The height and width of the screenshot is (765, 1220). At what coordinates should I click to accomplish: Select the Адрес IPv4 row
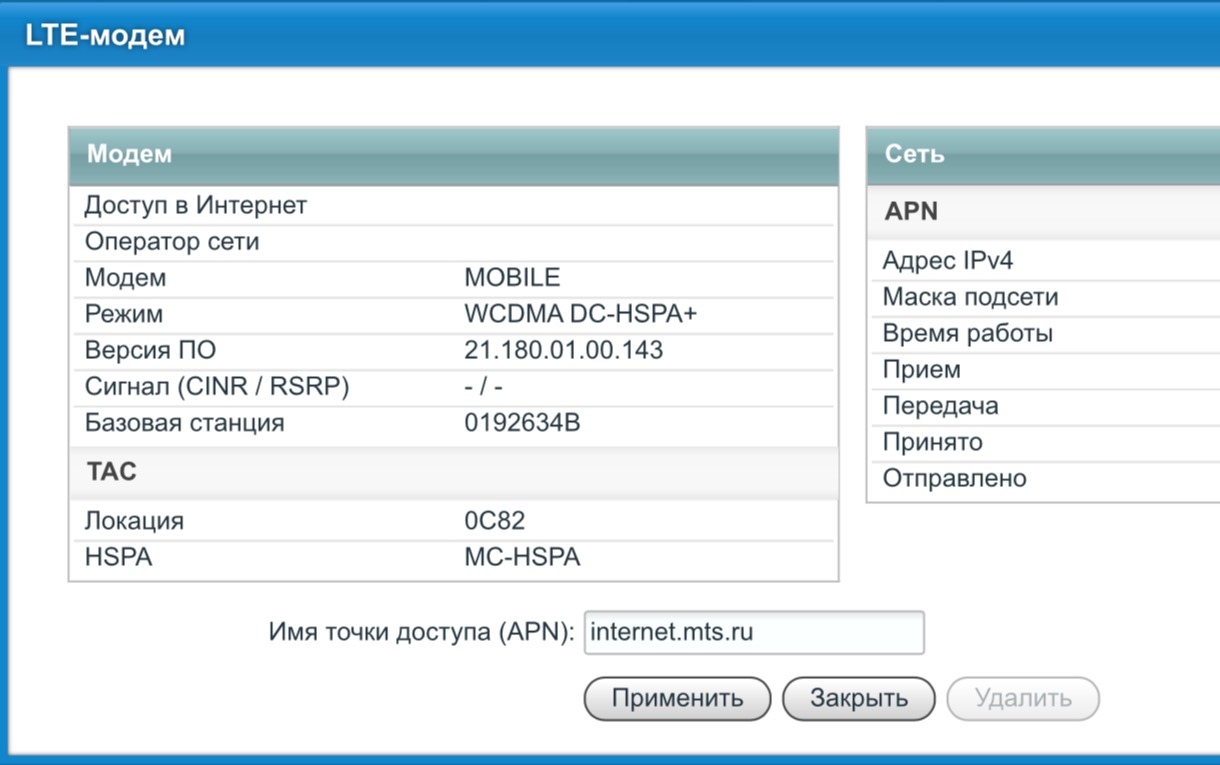click(948, 261)
